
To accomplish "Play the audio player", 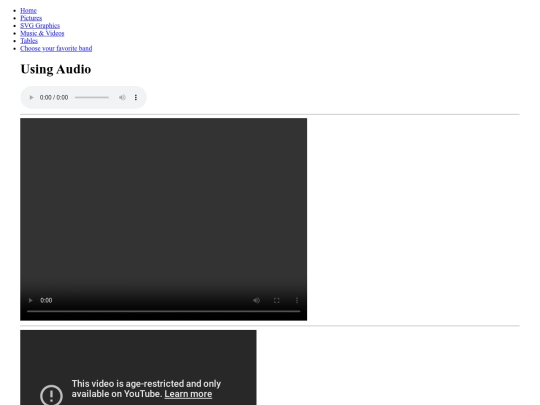I will 31,97.
